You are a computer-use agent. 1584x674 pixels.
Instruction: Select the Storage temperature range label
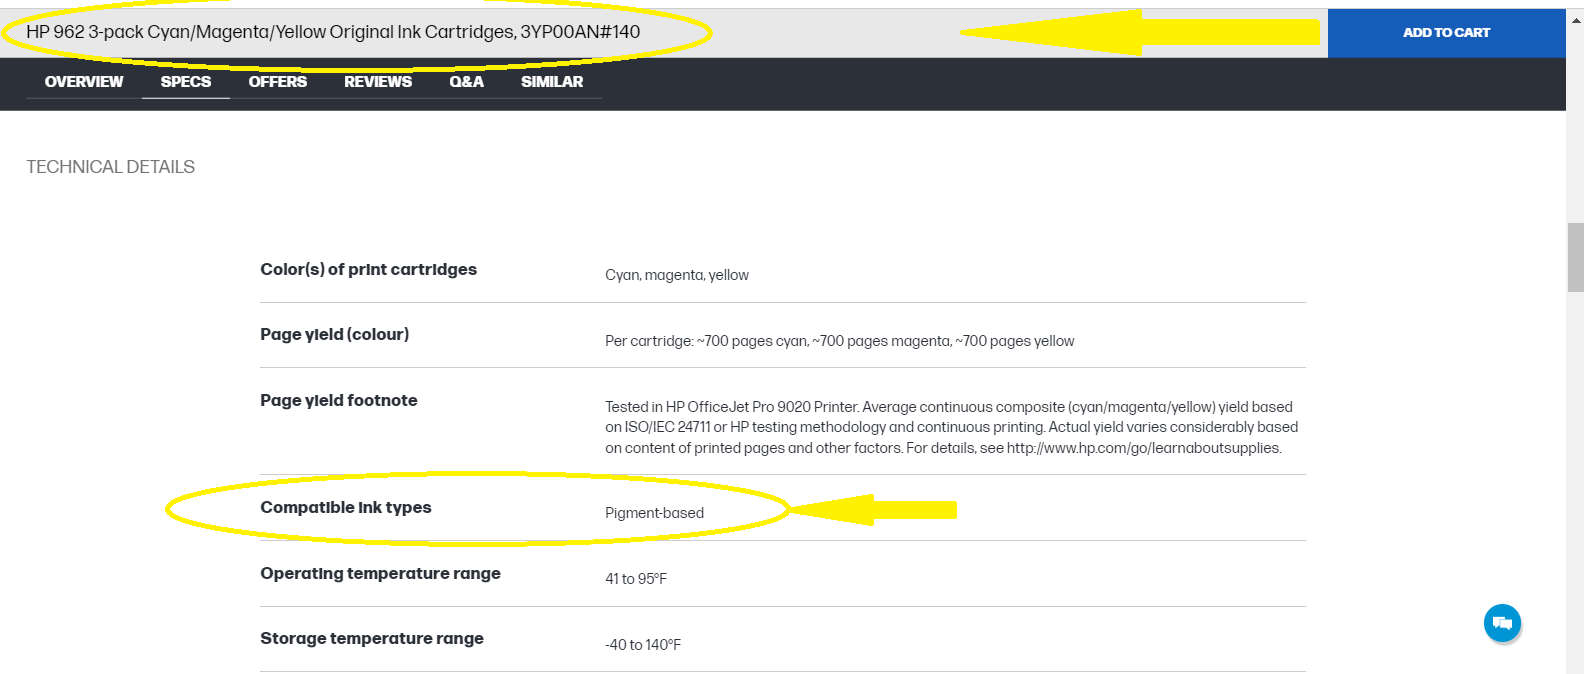[x=372, y=639]
